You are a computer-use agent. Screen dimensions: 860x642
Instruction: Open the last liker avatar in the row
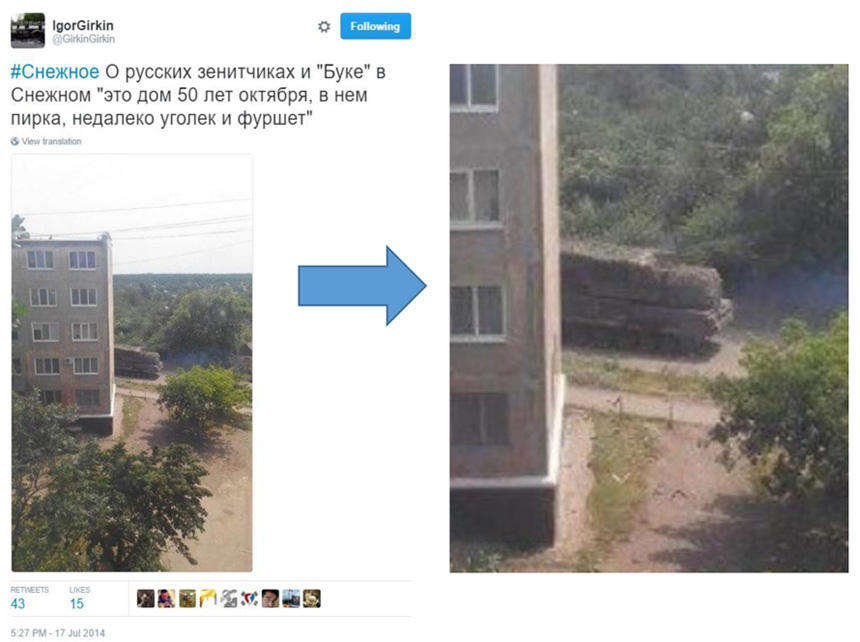click(312, 598)
